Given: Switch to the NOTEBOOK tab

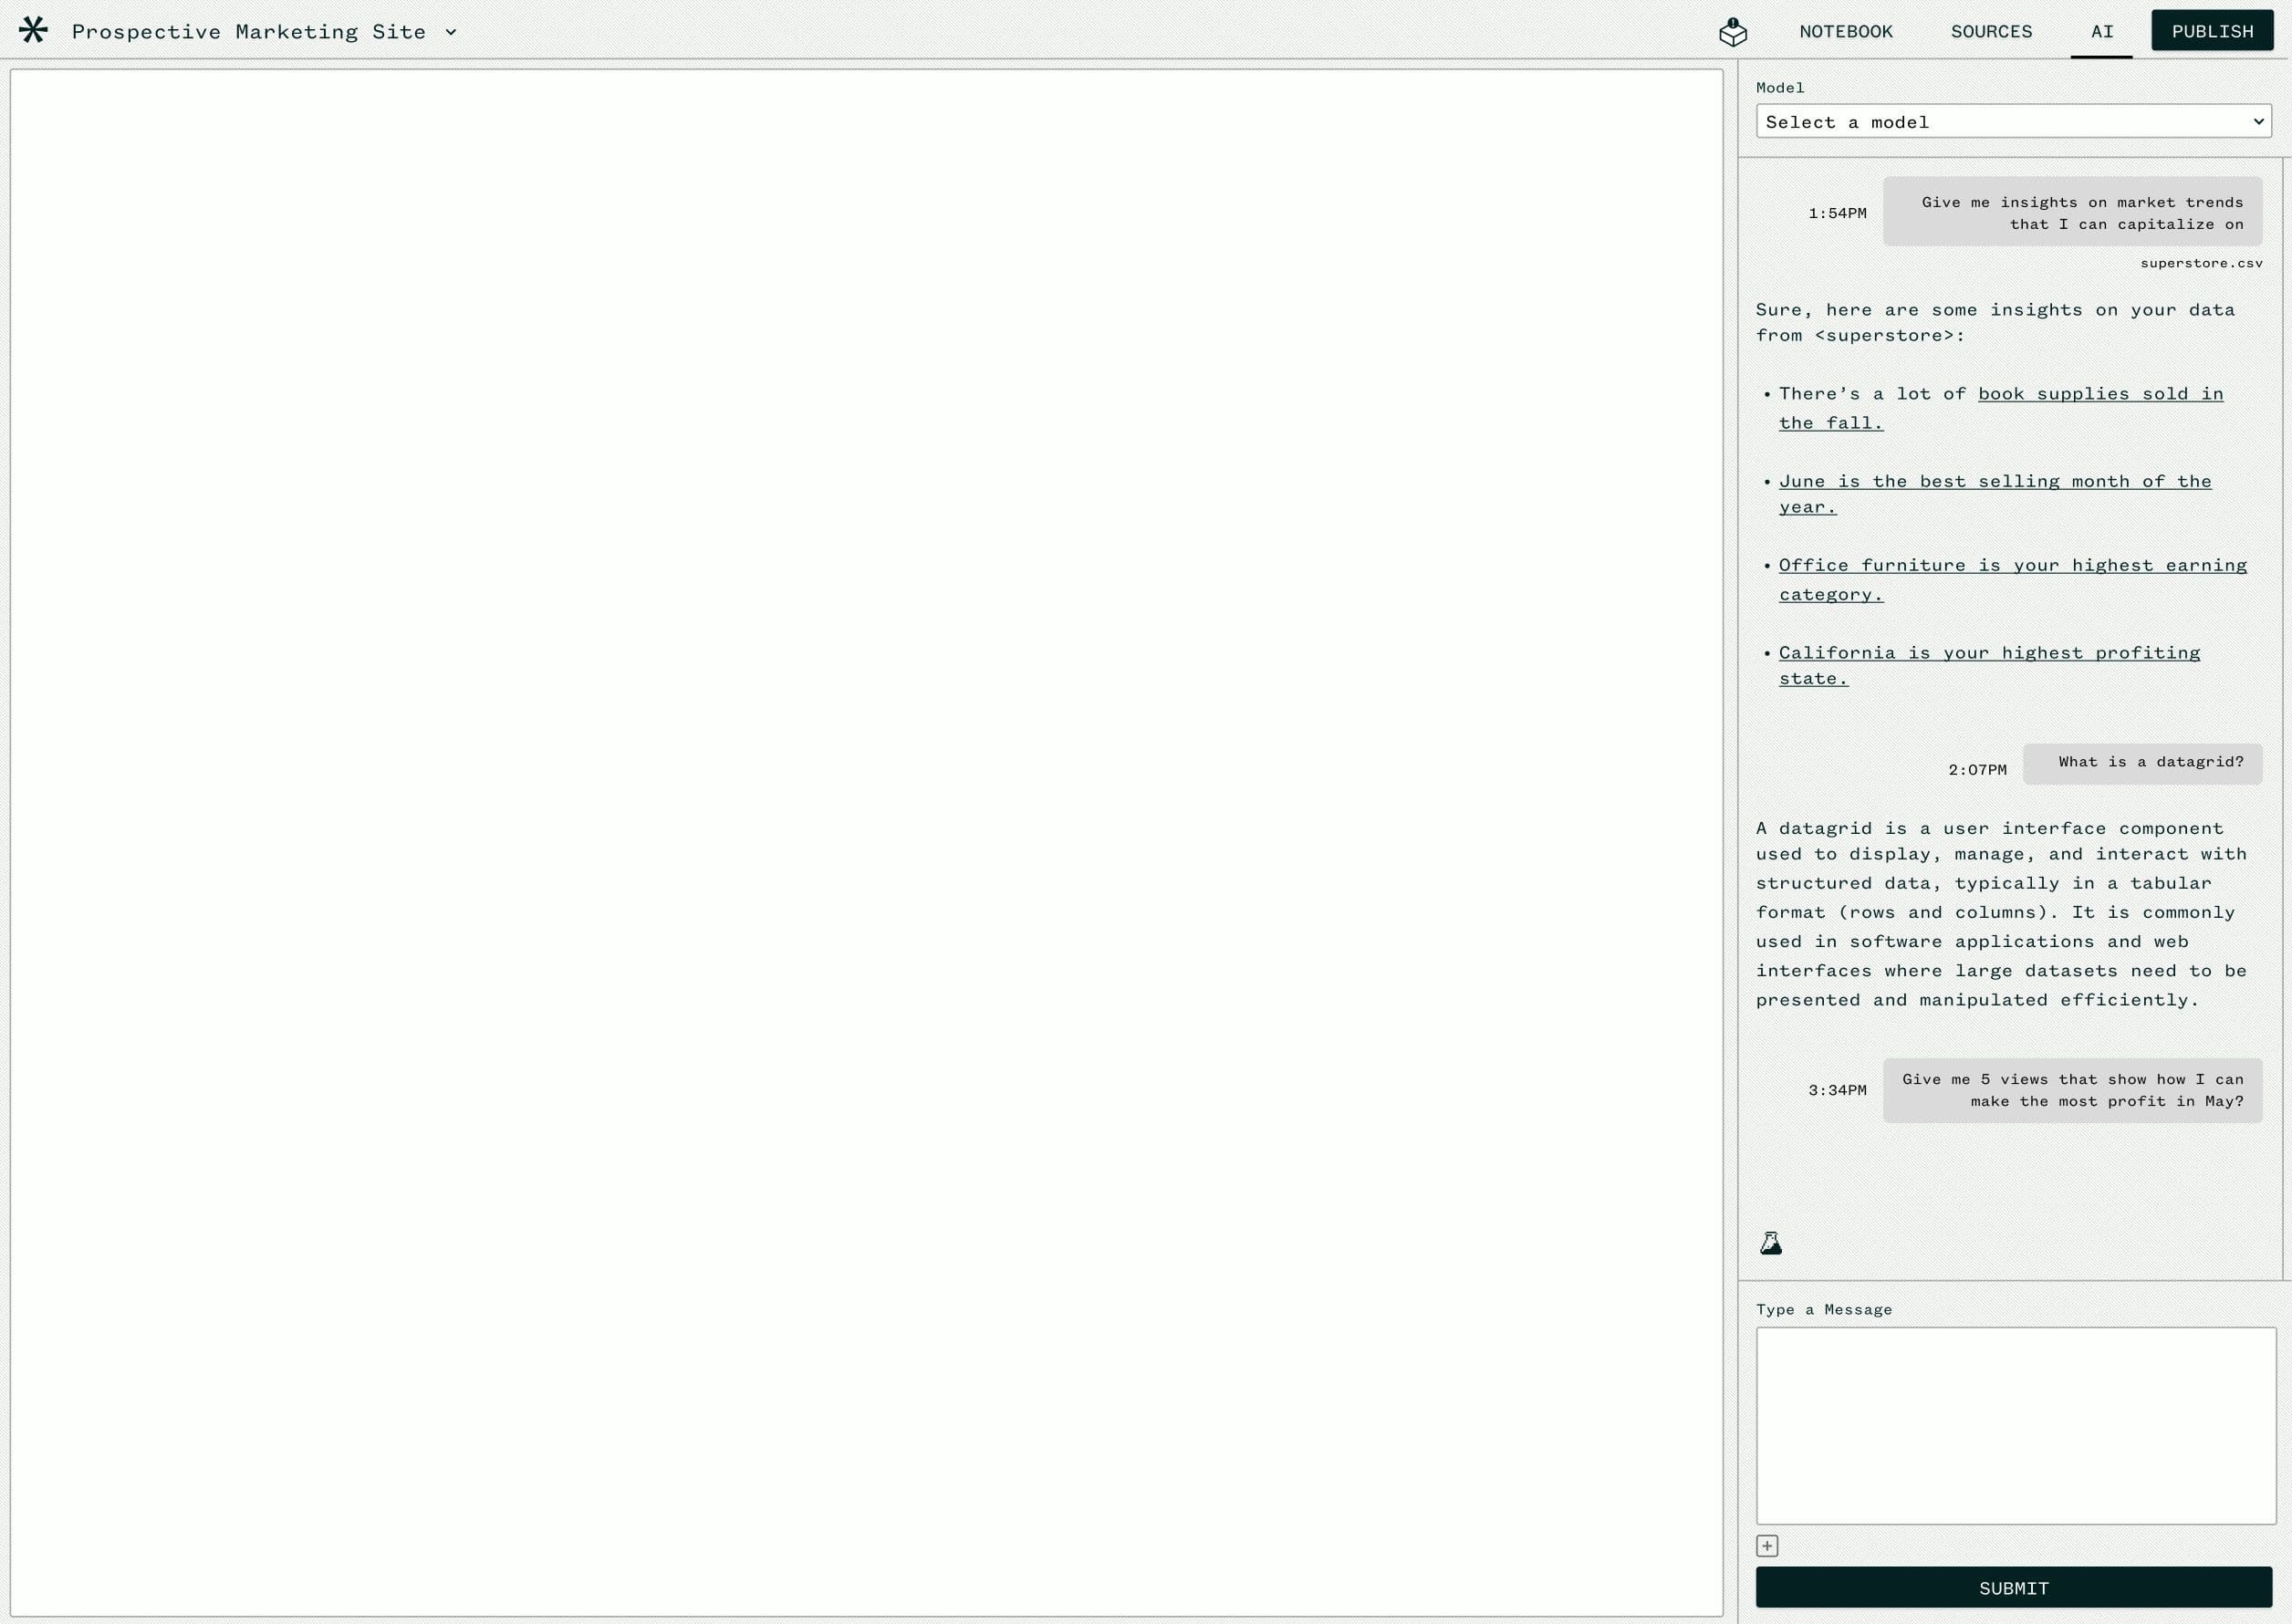Looking at the screenshot, I should coord(1845,32).
